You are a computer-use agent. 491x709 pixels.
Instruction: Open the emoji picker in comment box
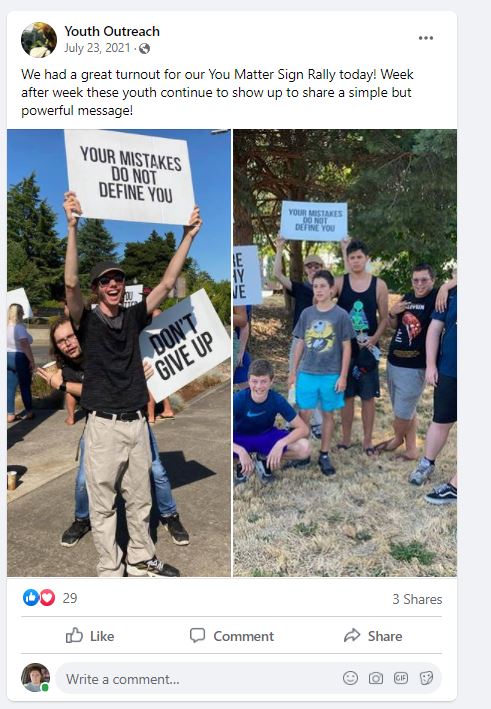[x=350, y=678]
